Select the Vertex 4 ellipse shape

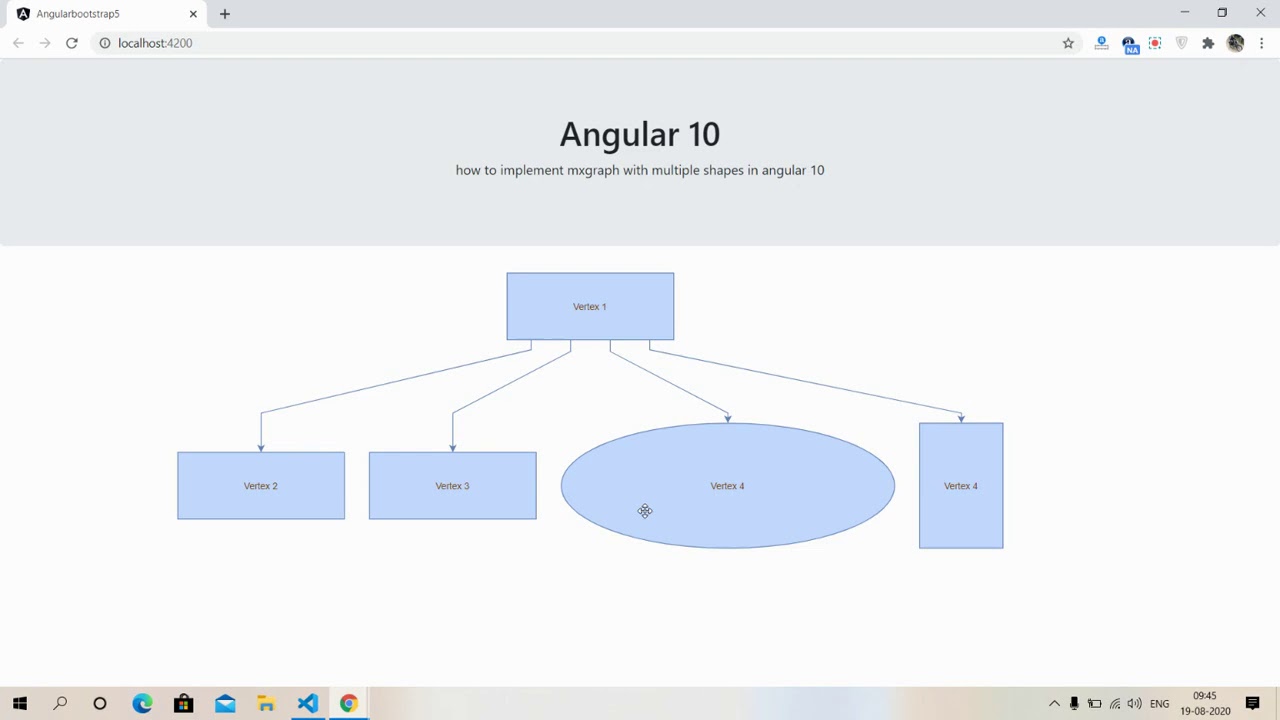(727, 485)
